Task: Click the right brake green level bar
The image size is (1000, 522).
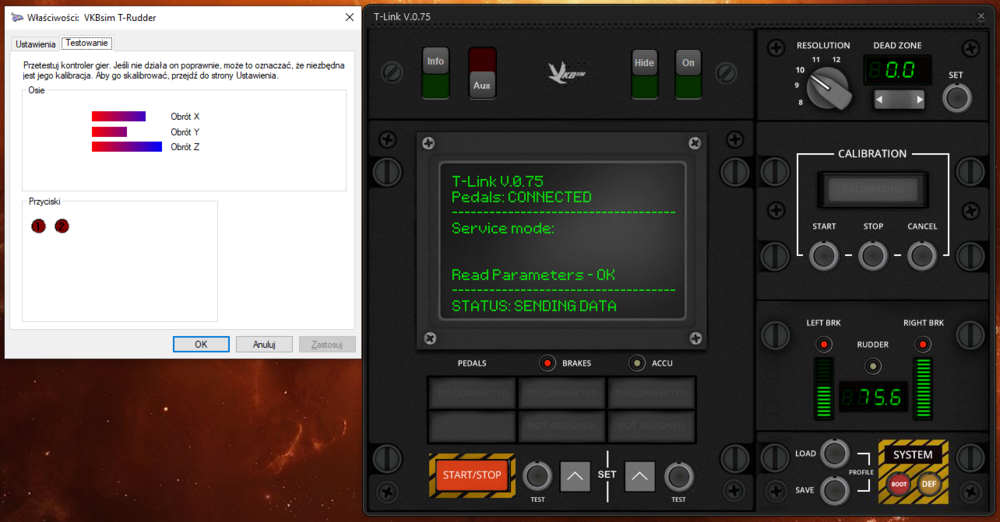Action: [x=923, y=388]
